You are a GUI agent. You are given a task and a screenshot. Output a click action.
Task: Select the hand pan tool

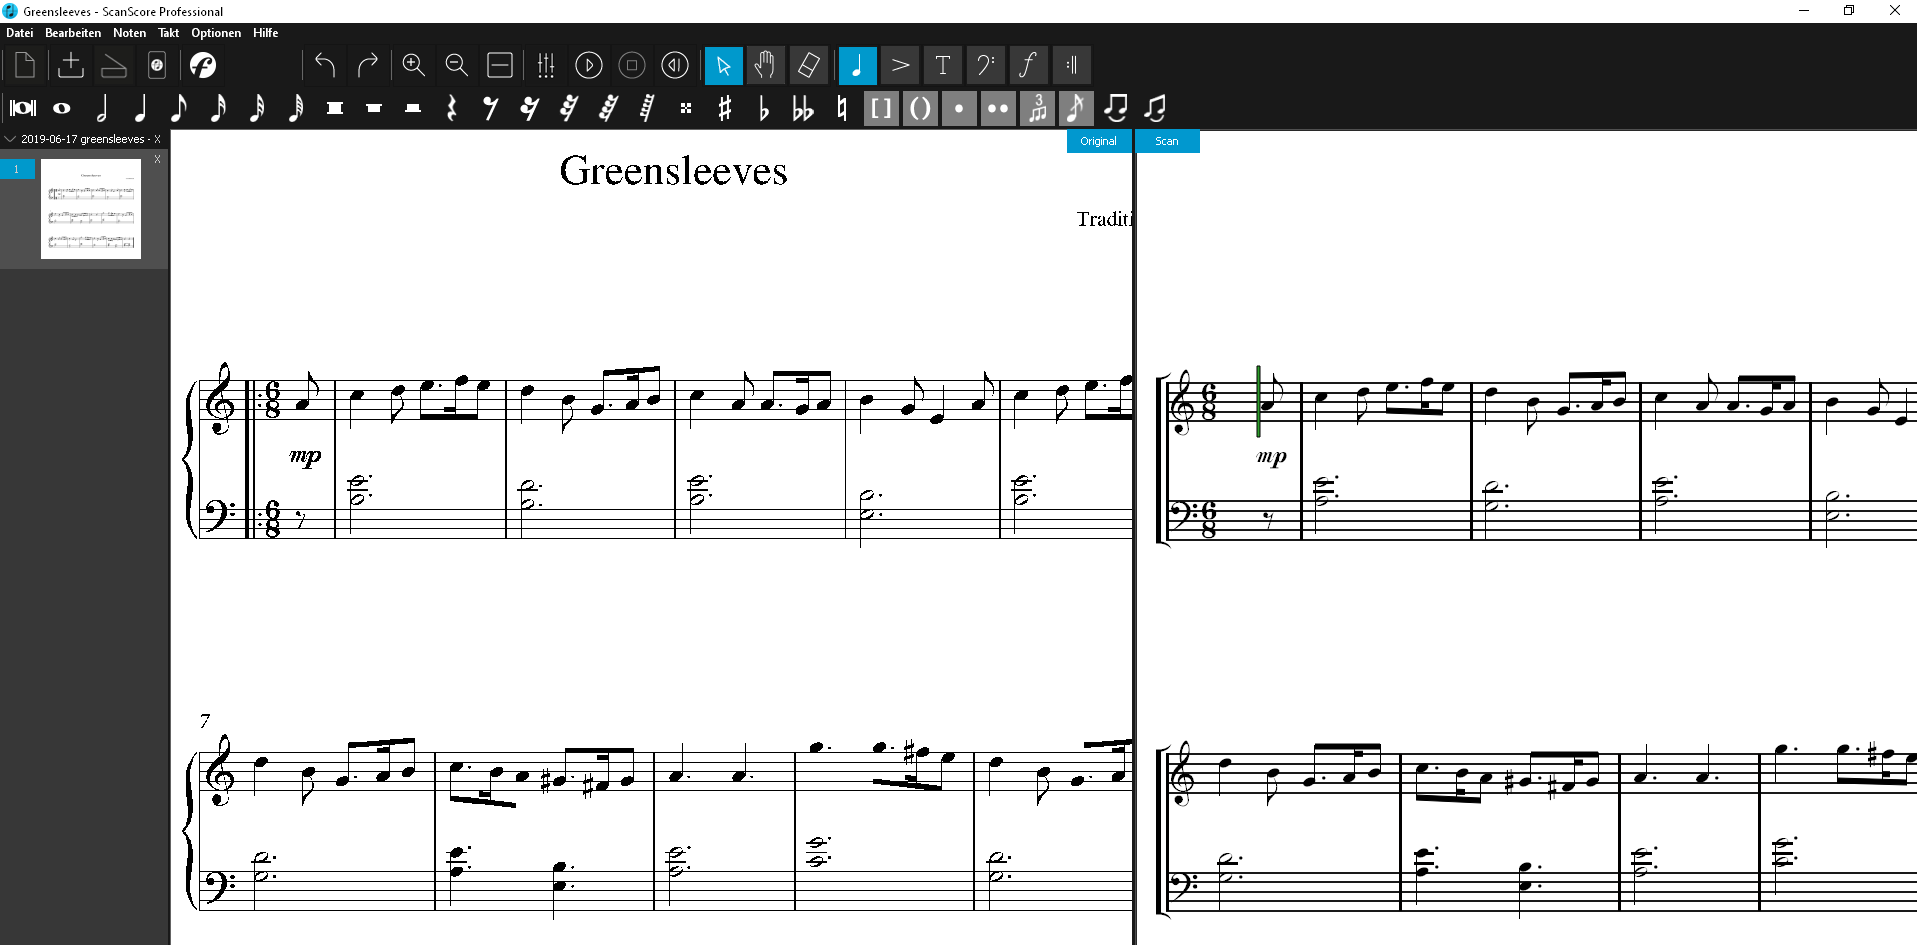(x=765, y=65)
